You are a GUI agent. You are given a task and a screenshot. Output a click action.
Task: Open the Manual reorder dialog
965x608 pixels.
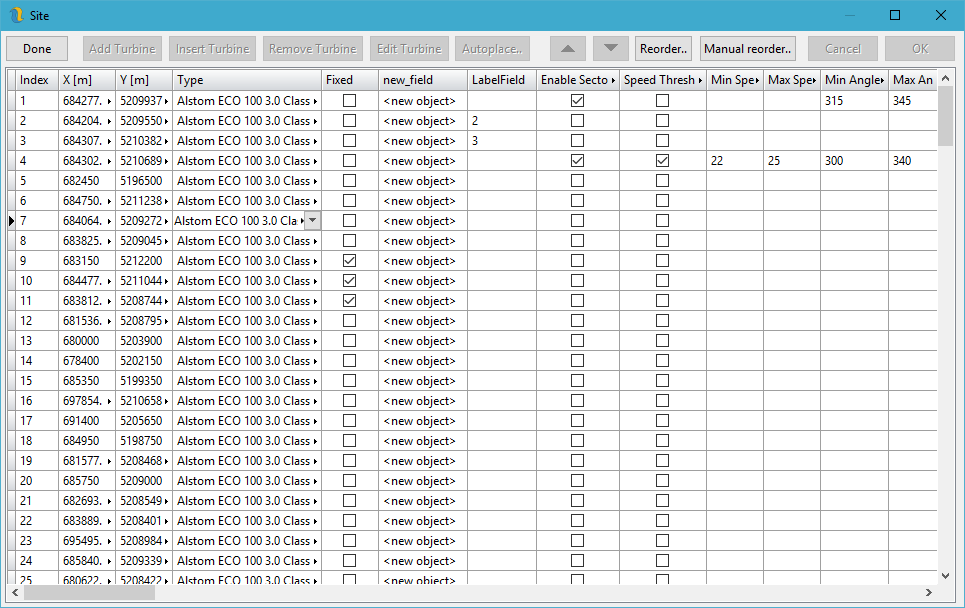coord(748,48)
